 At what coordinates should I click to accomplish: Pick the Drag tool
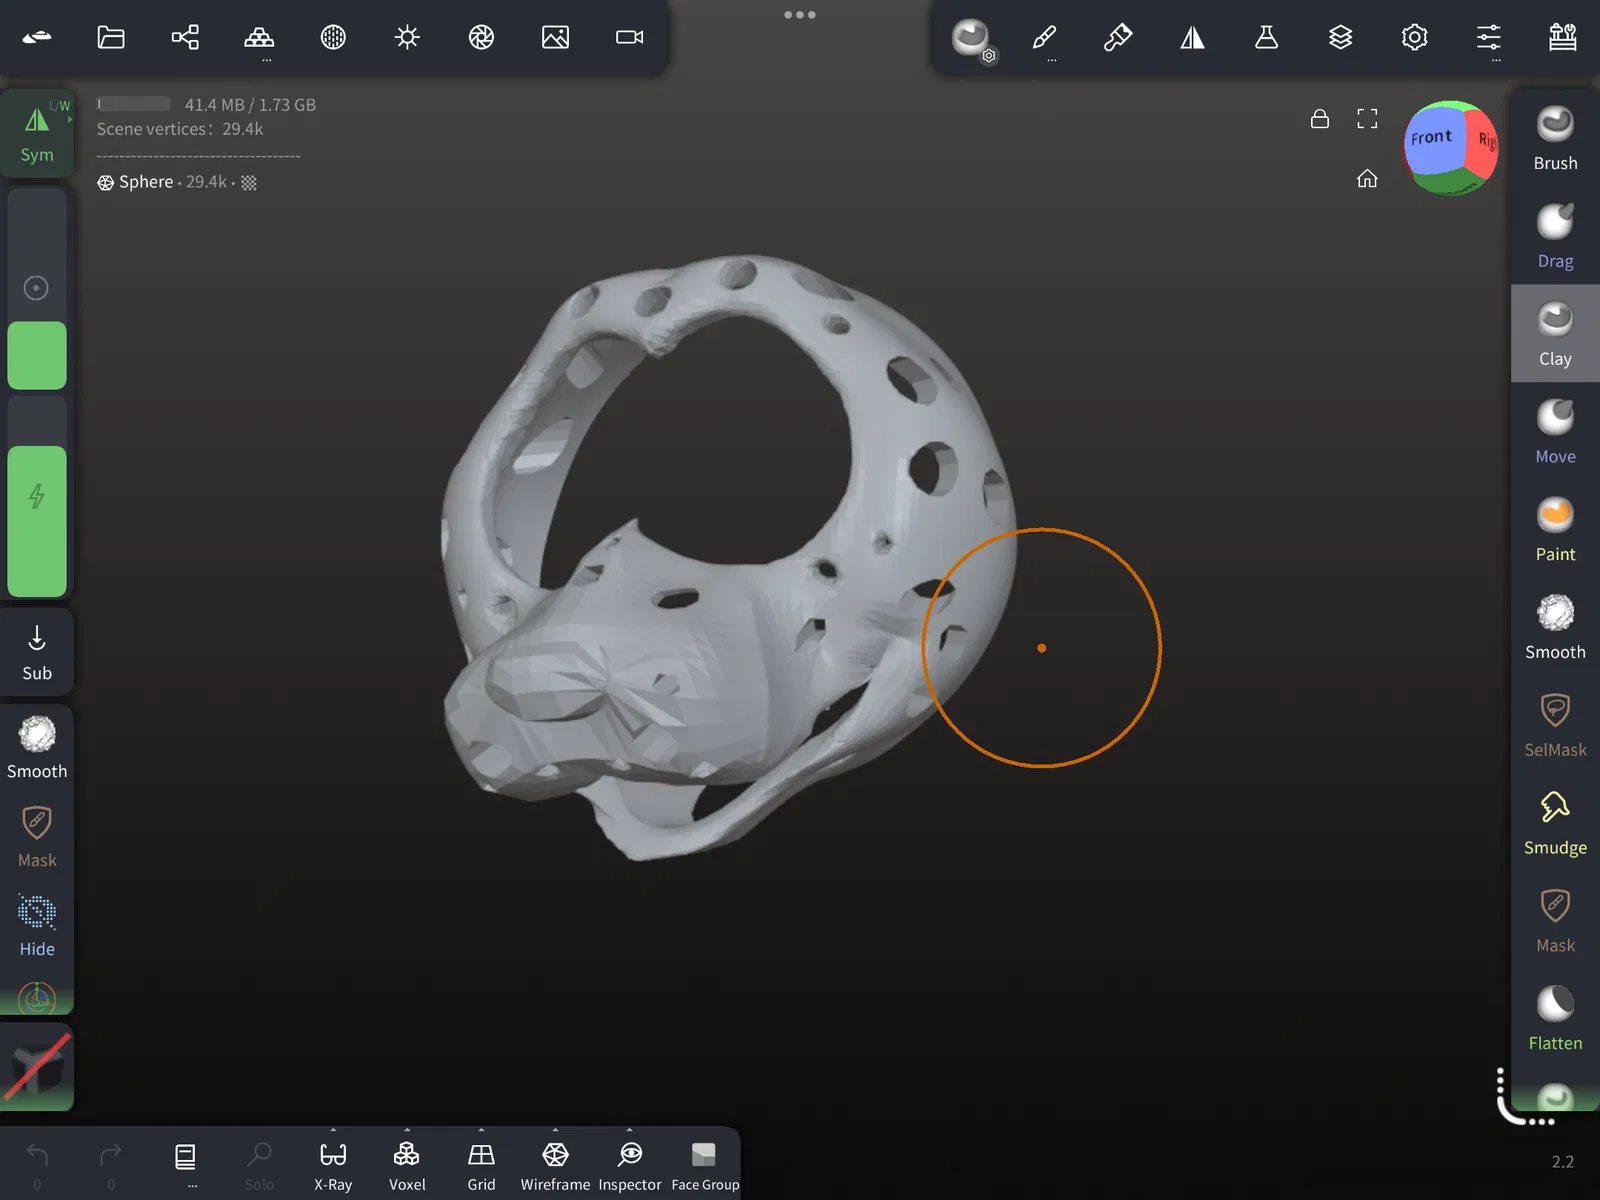[x=1555, y=236]
